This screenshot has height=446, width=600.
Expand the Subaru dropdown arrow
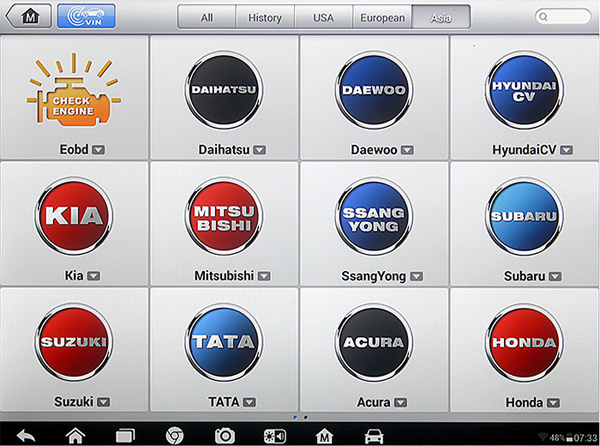coord(555,276)
